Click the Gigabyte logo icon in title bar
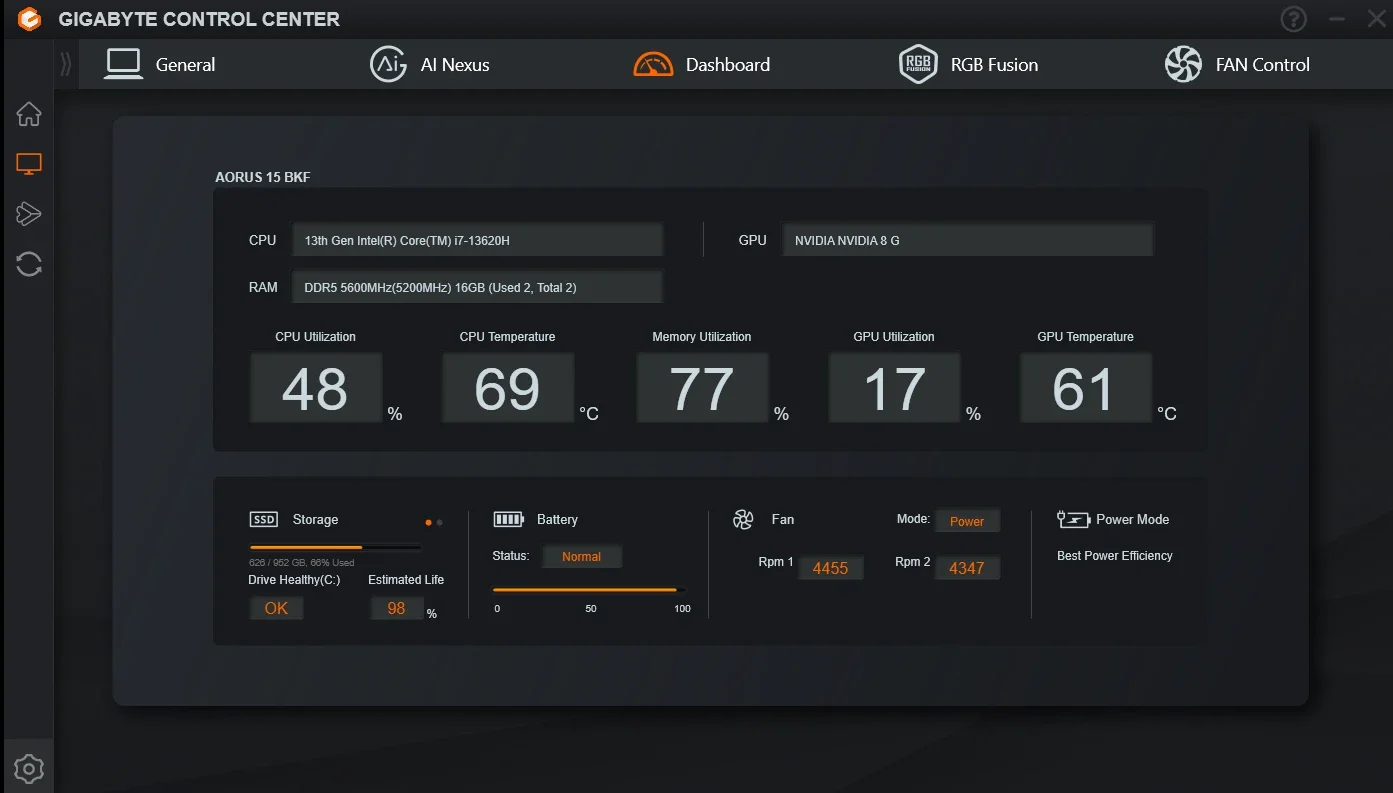Screen dimensions: 1393x793 29,19
